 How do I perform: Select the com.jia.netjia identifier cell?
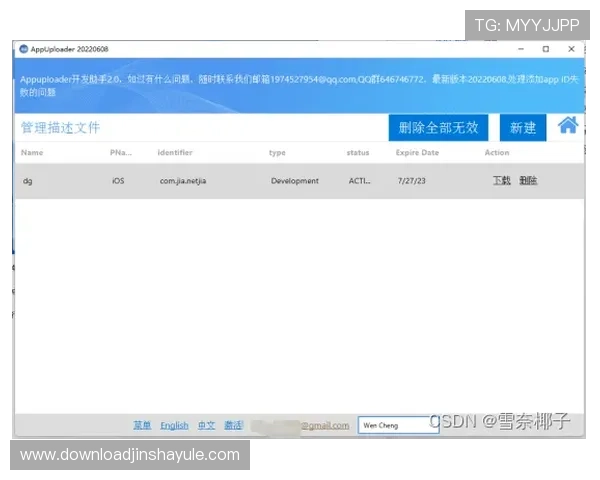pos(183,181)
